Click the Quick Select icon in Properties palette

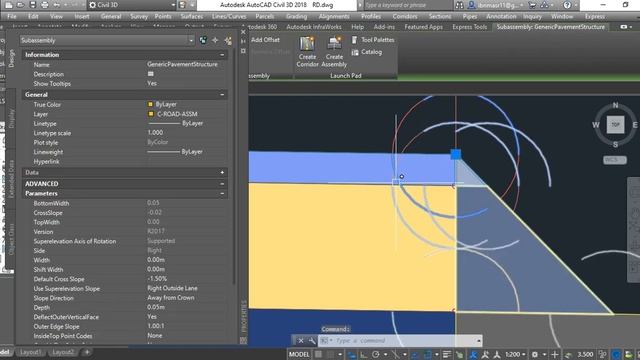228,40
